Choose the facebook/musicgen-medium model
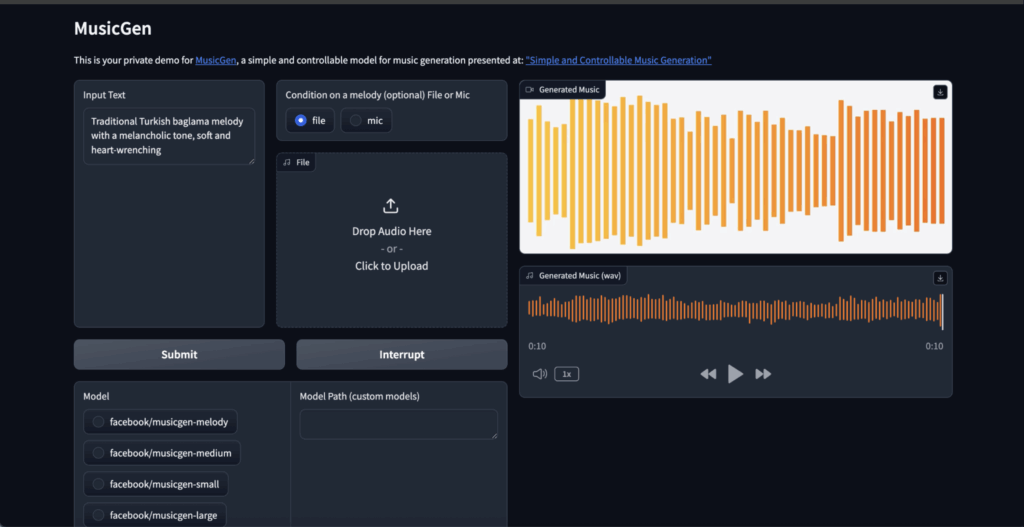 coord(99,453)
